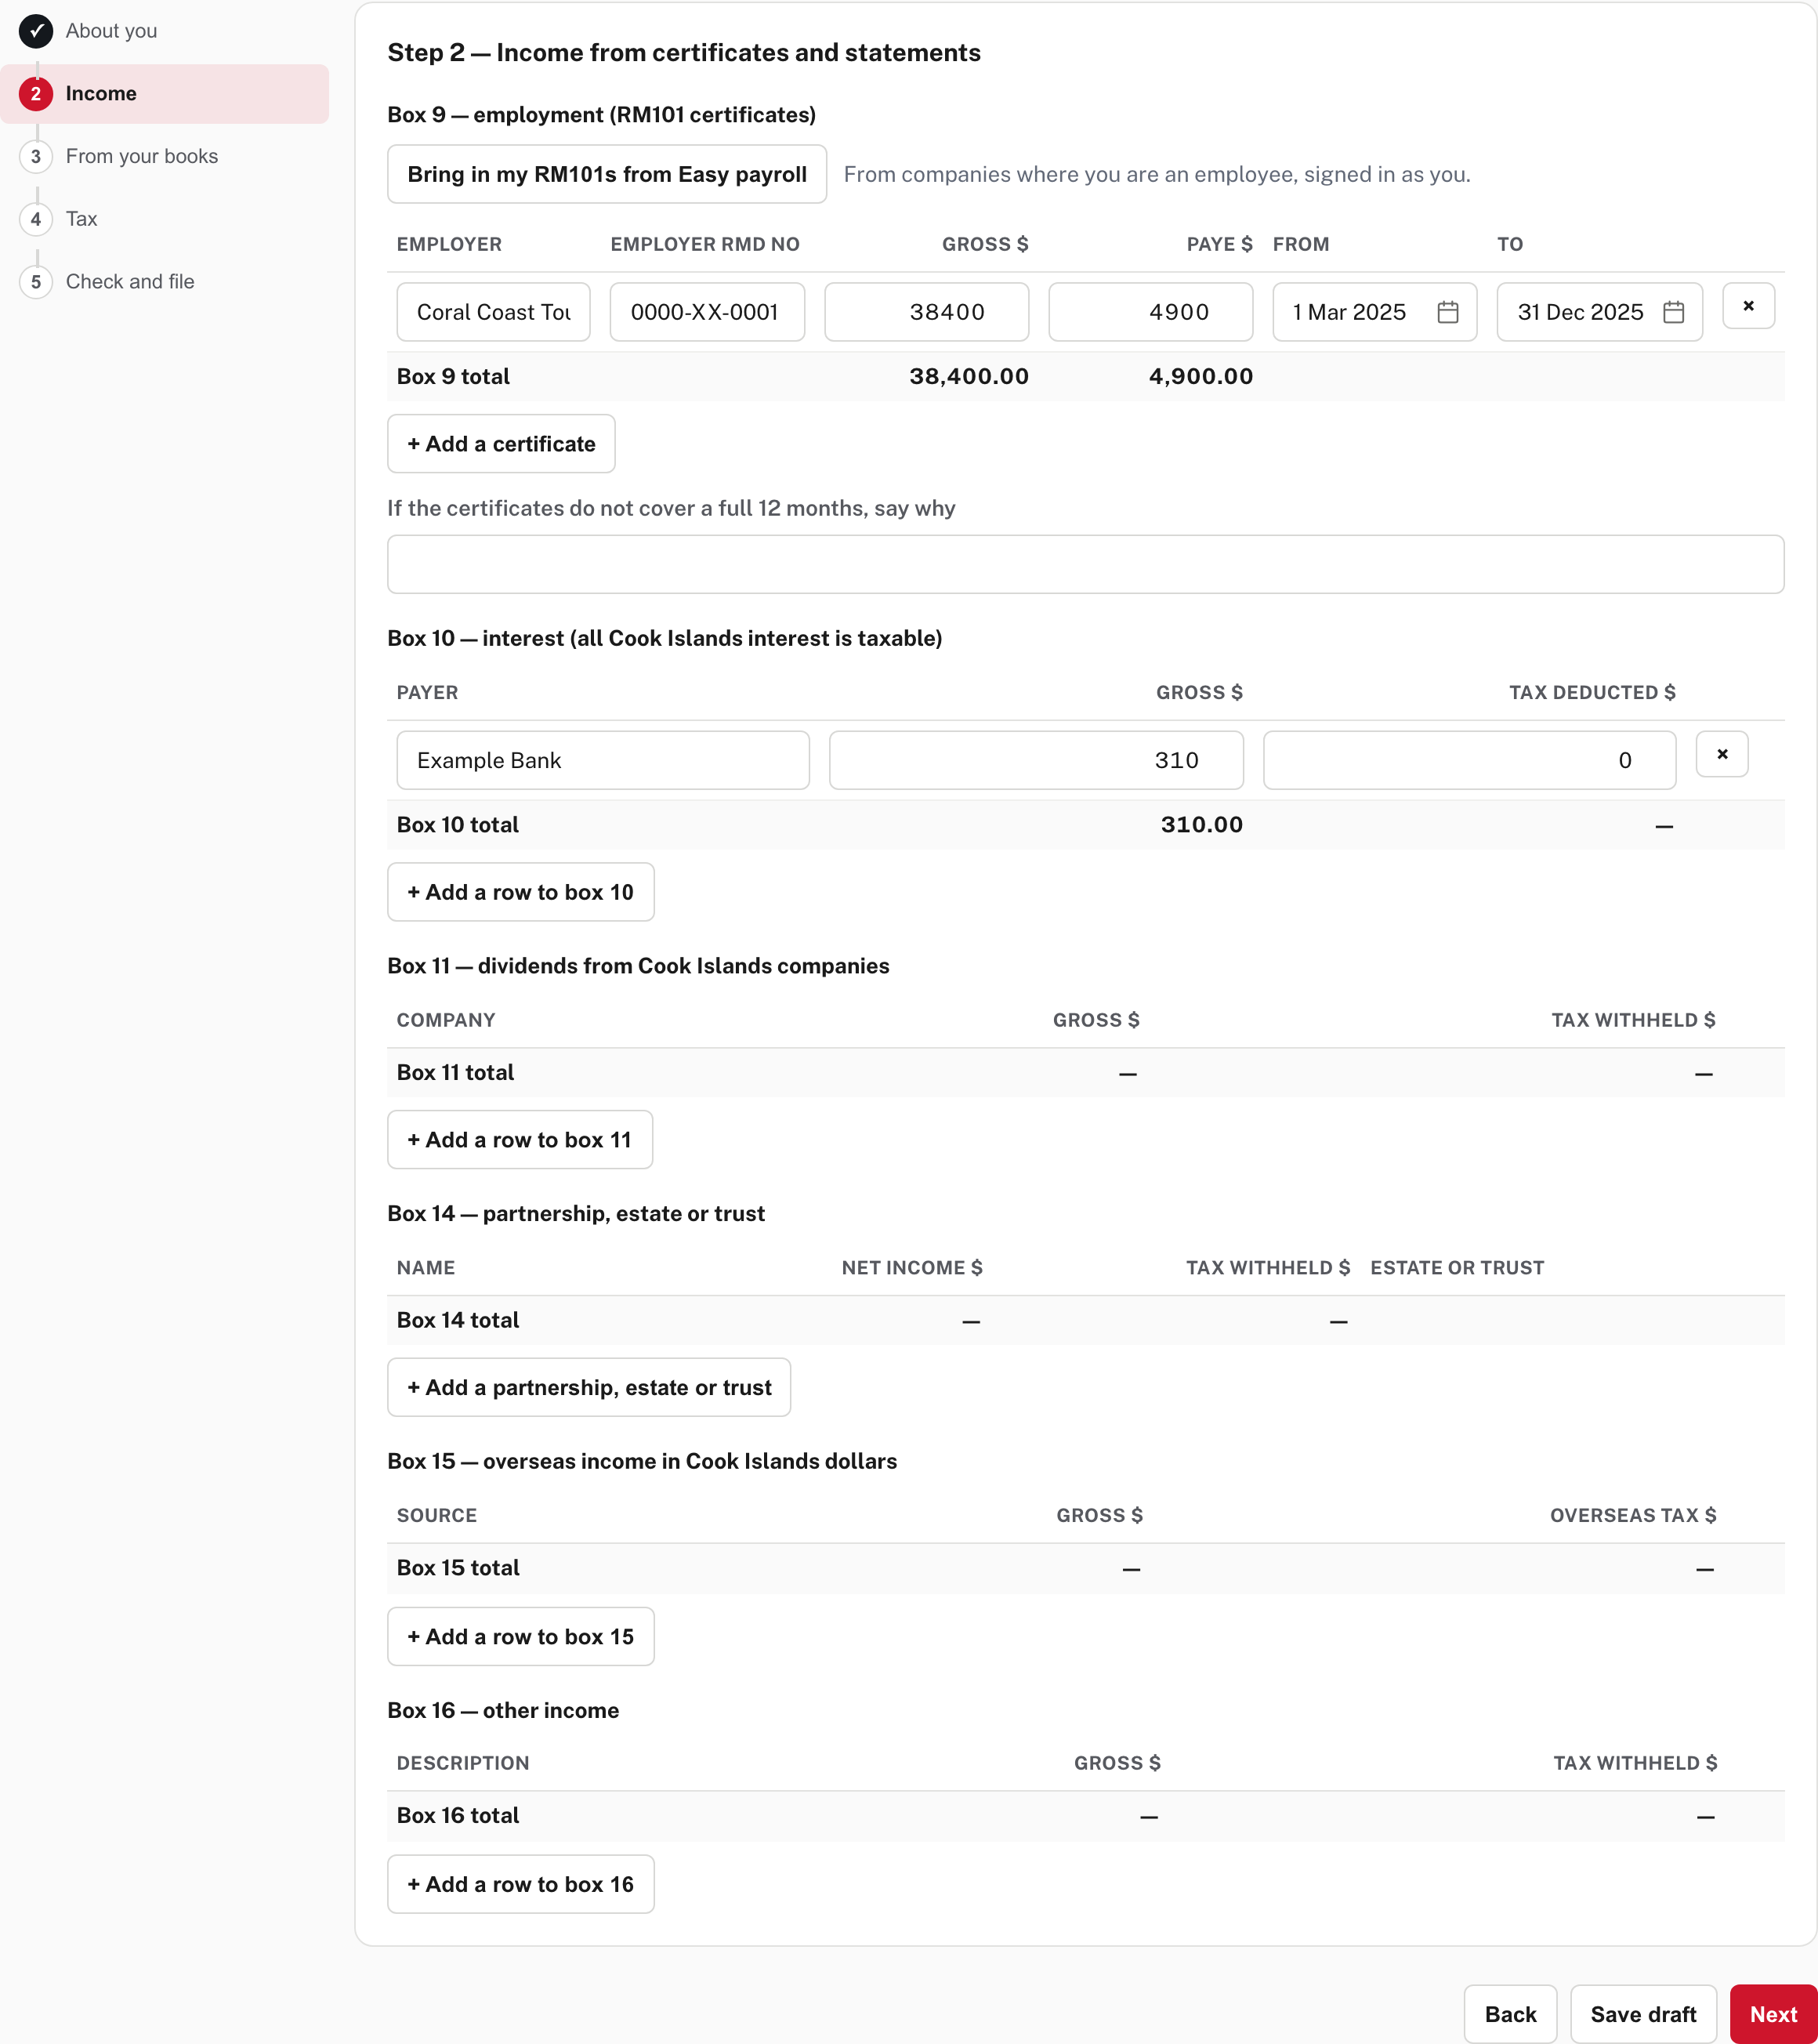
Task: Click Add a partnership, estate or trust
Action: point(589,1387)
